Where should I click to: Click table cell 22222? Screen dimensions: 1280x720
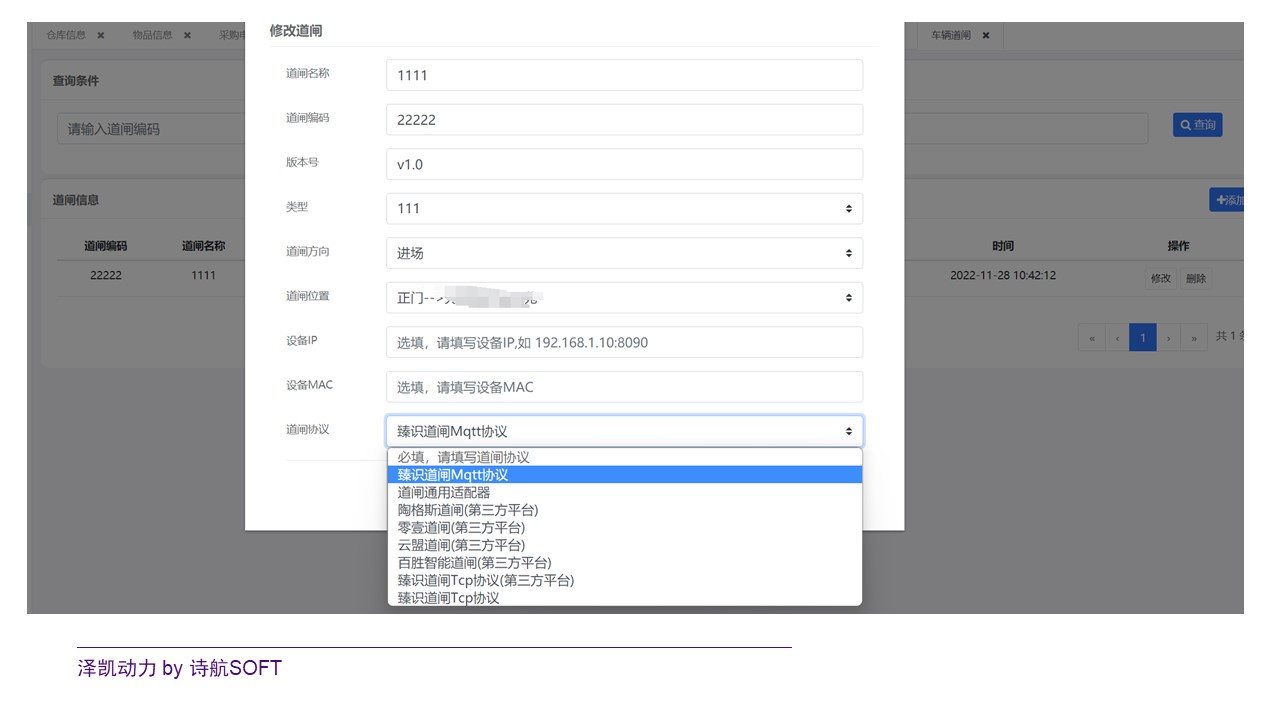pos(106,275)
